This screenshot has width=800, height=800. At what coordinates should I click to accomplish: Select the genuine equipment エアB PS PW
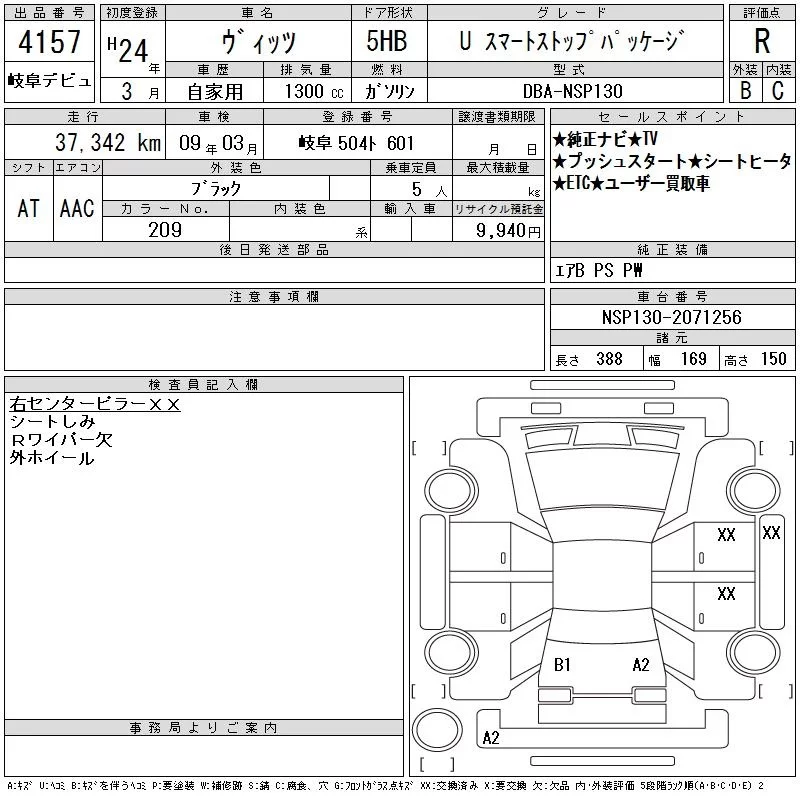click(598, 270)
